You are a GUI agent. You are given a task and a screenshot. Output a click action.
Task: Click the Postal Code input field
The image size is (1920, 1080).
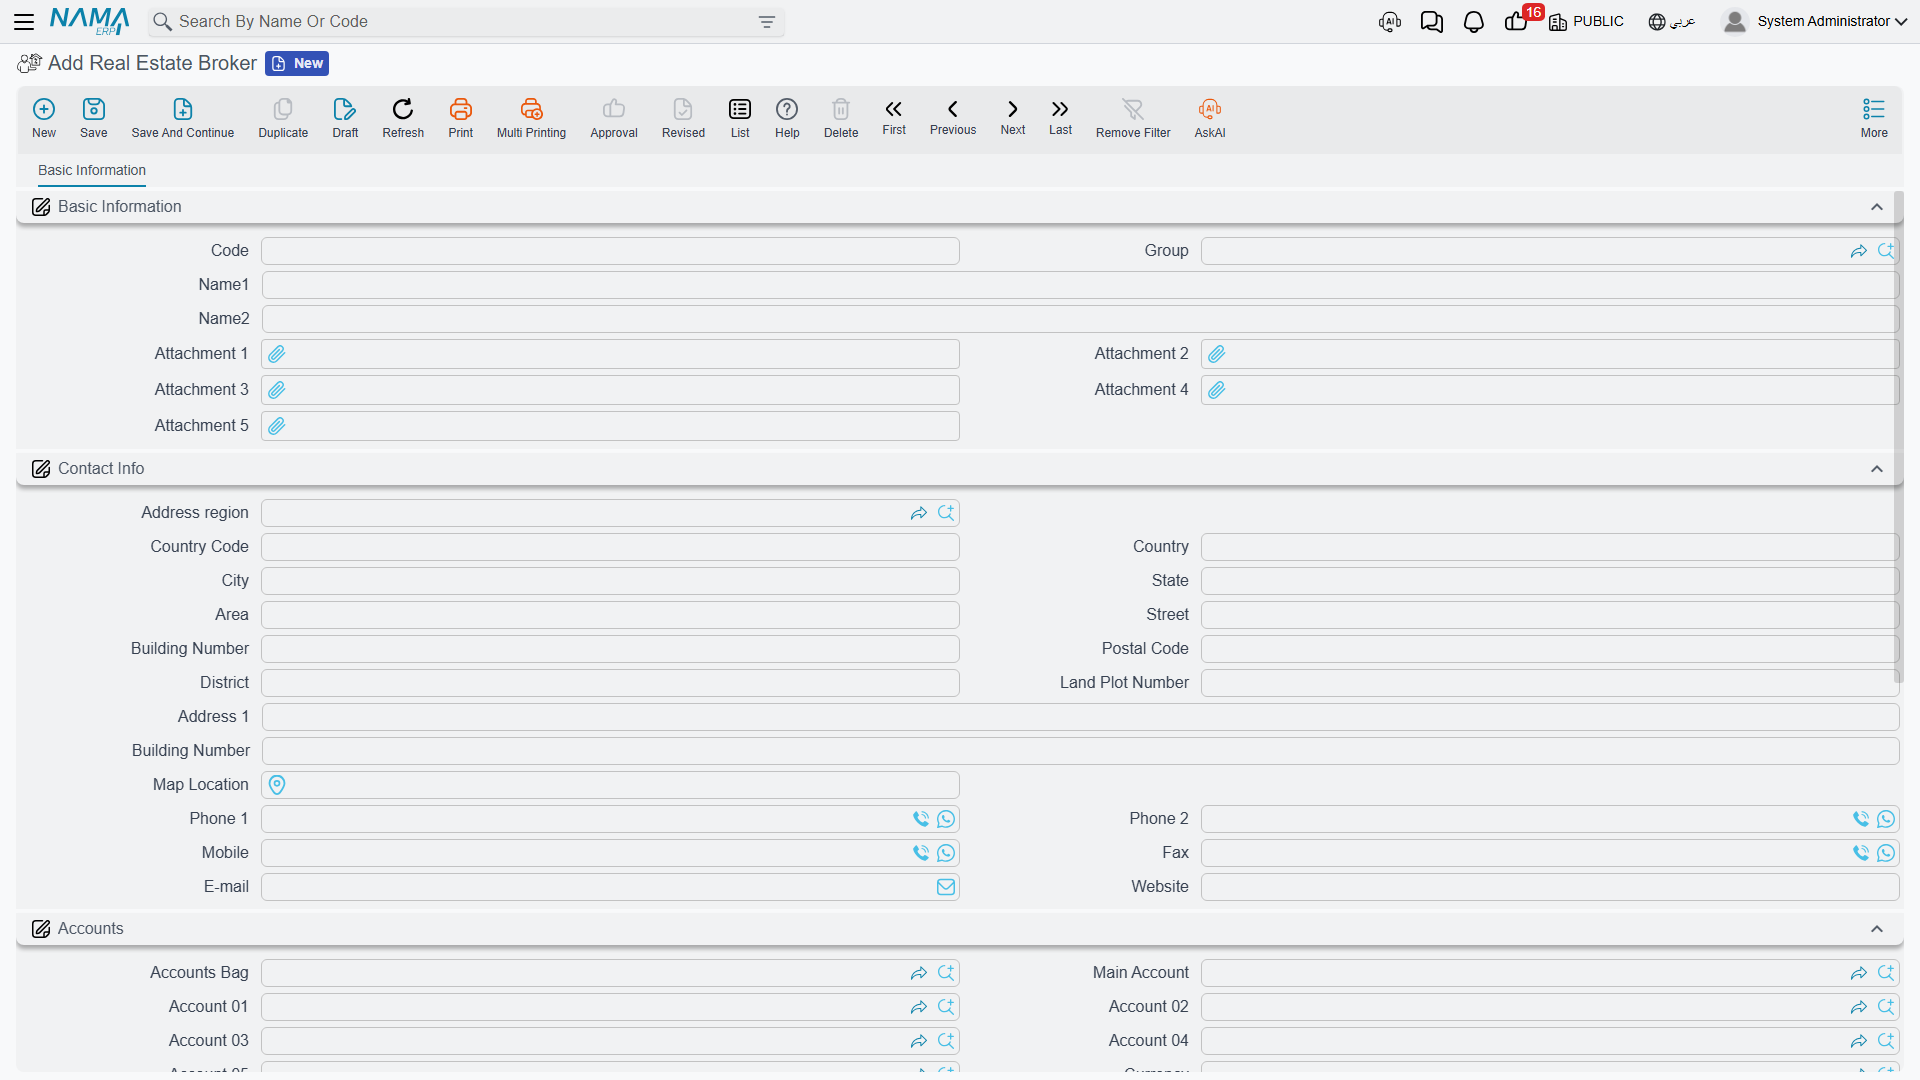click(1550, 649)
